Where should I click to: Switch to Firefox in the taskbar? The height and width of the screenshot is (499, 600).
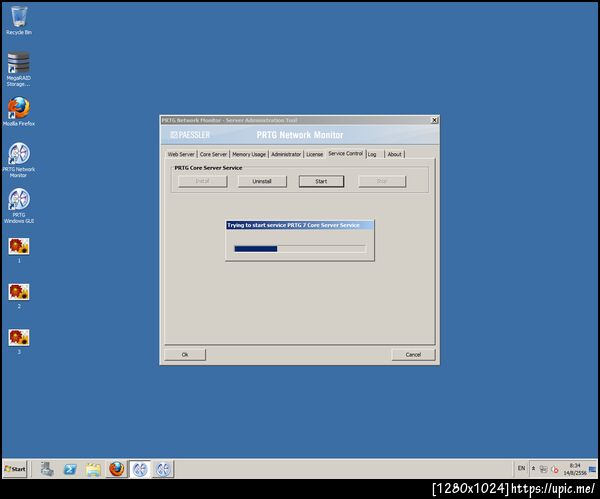pos(117,469)
